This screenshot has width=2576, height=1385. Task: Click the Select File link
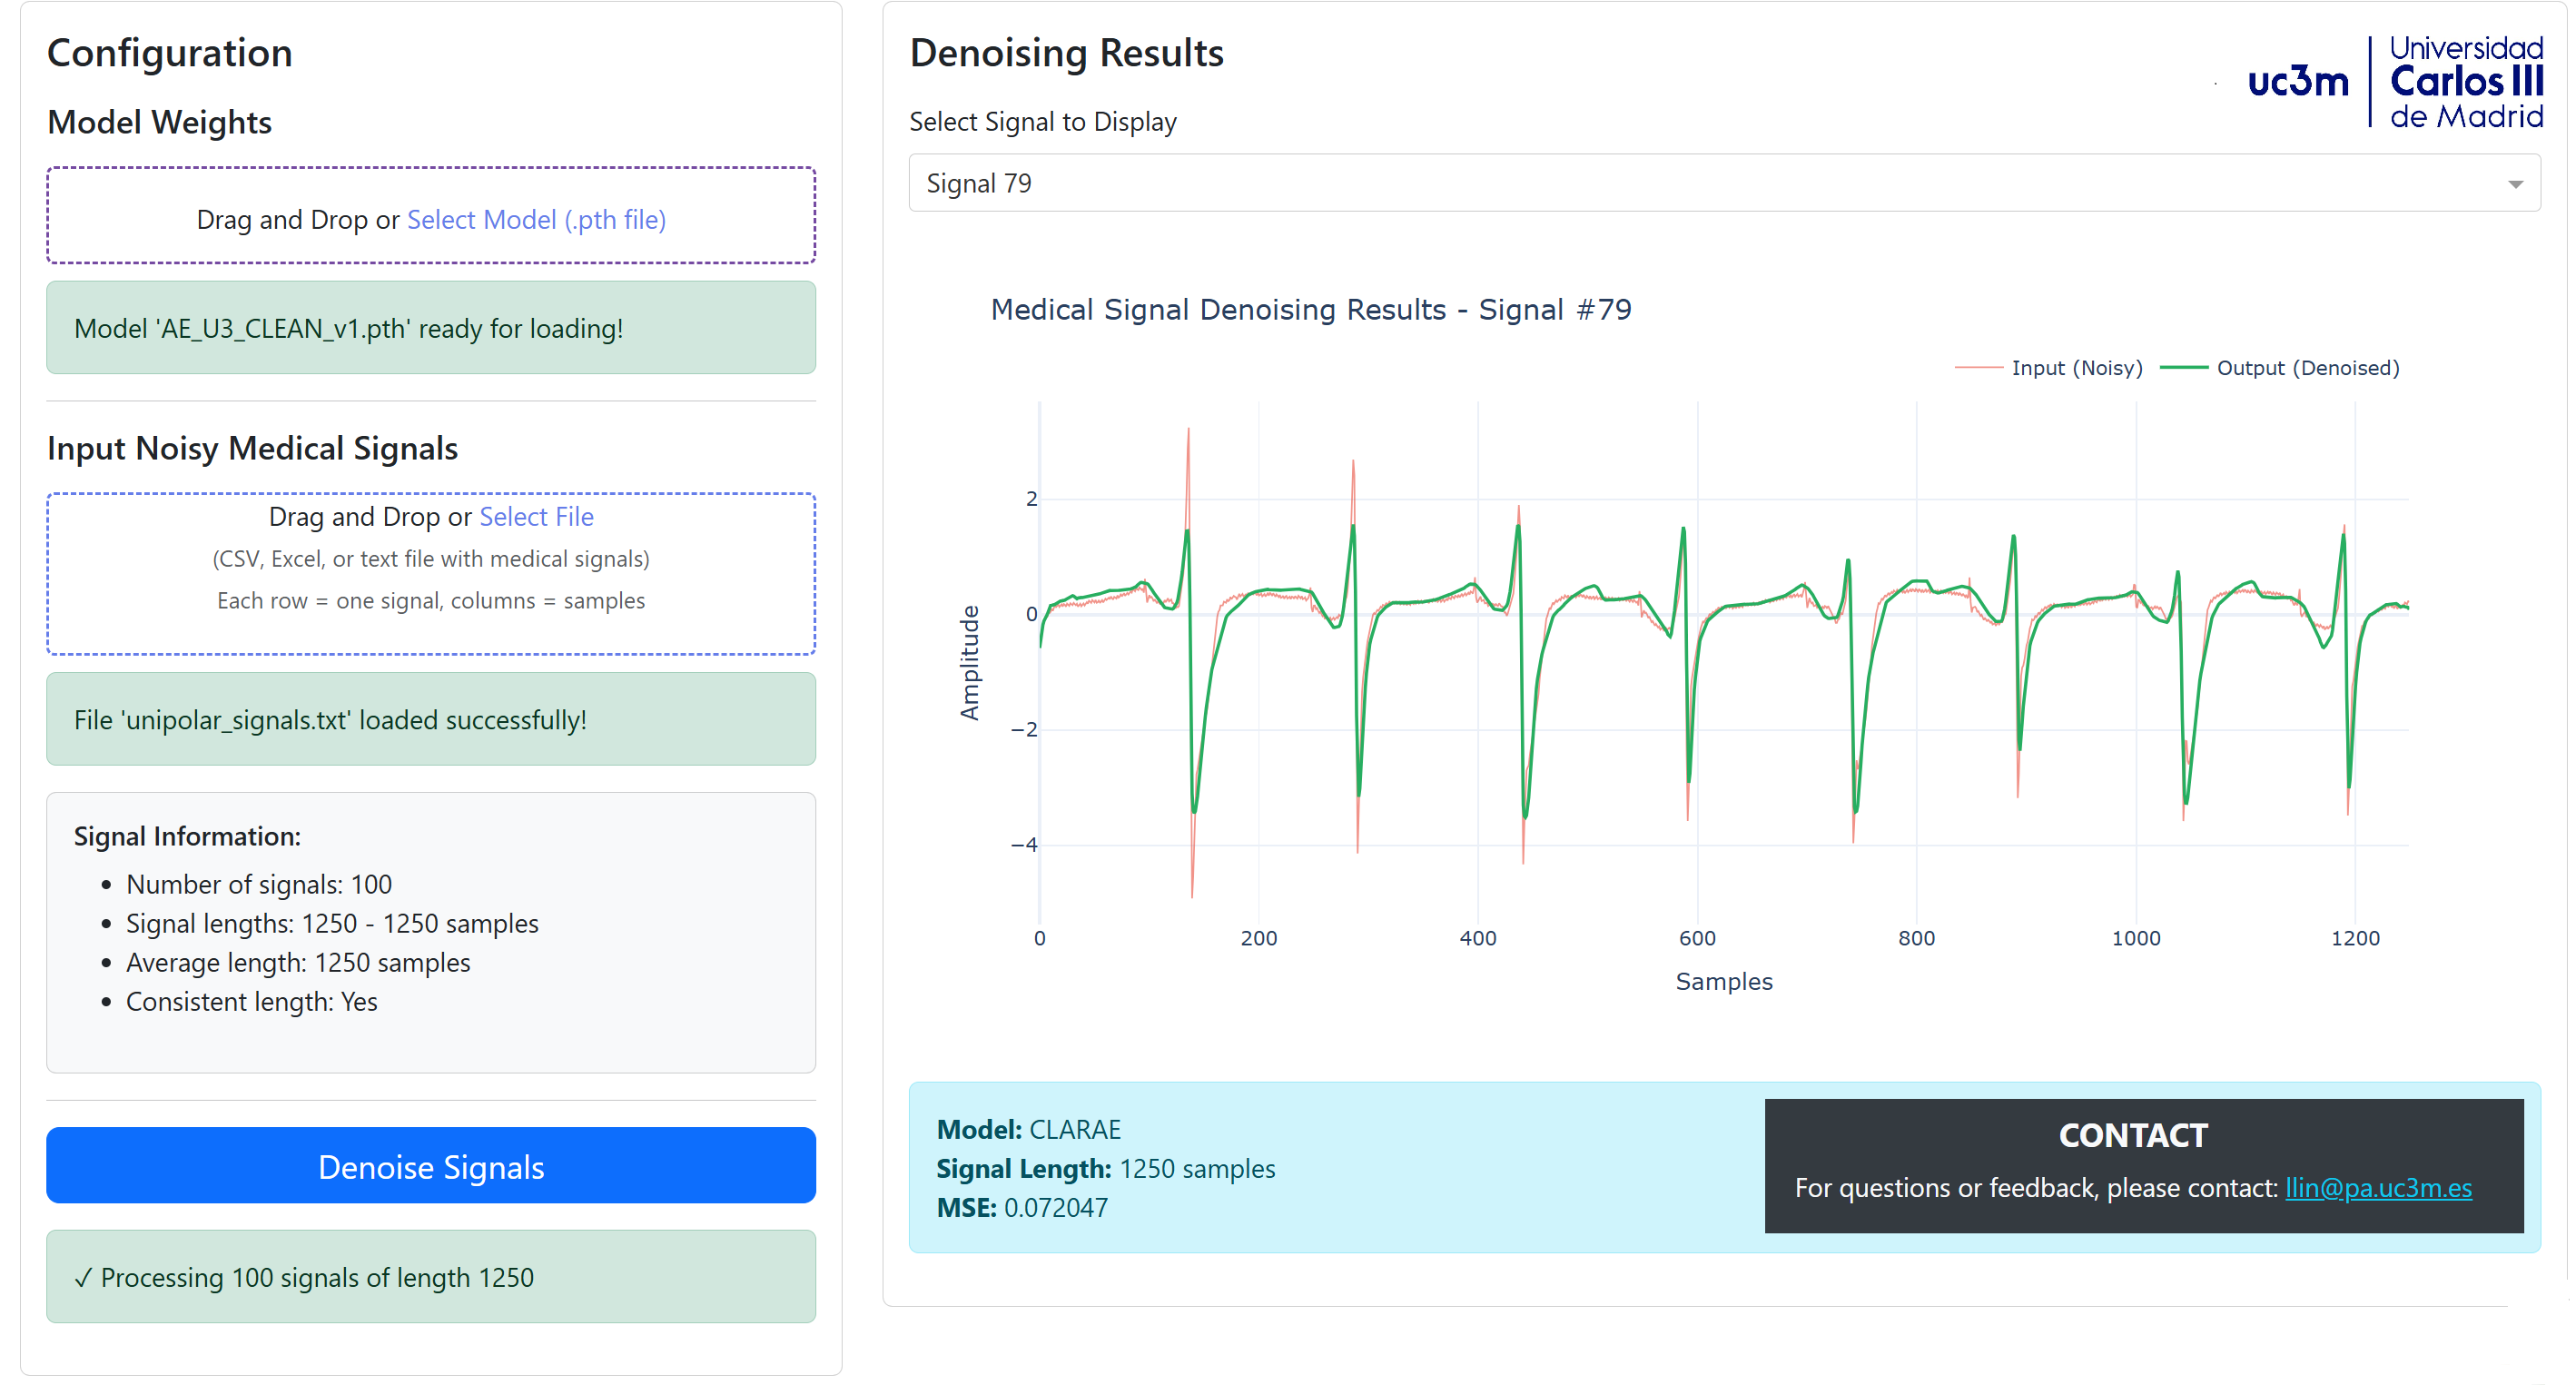click(536, 516)
